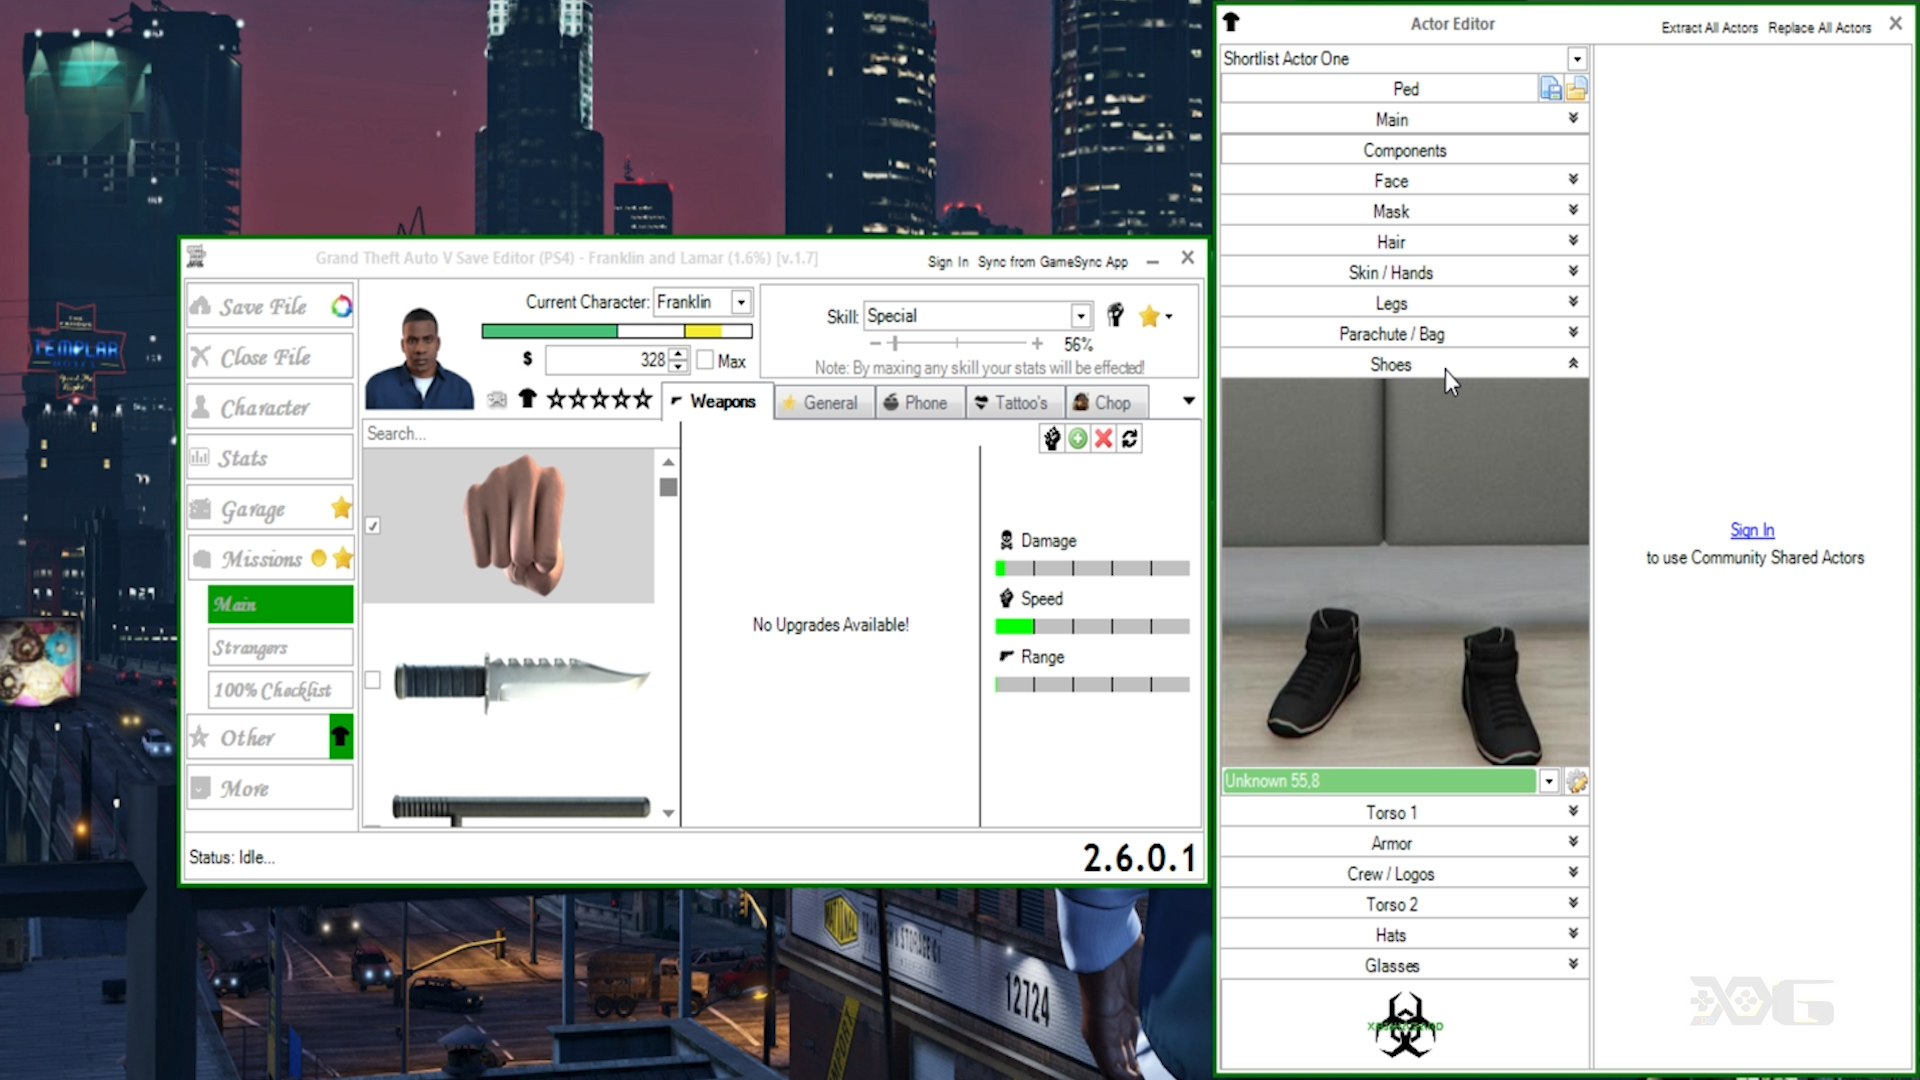The image size is (1920, 1080).
Task: Toggle the knife weapon checkbox
Action: click(373, 680)
